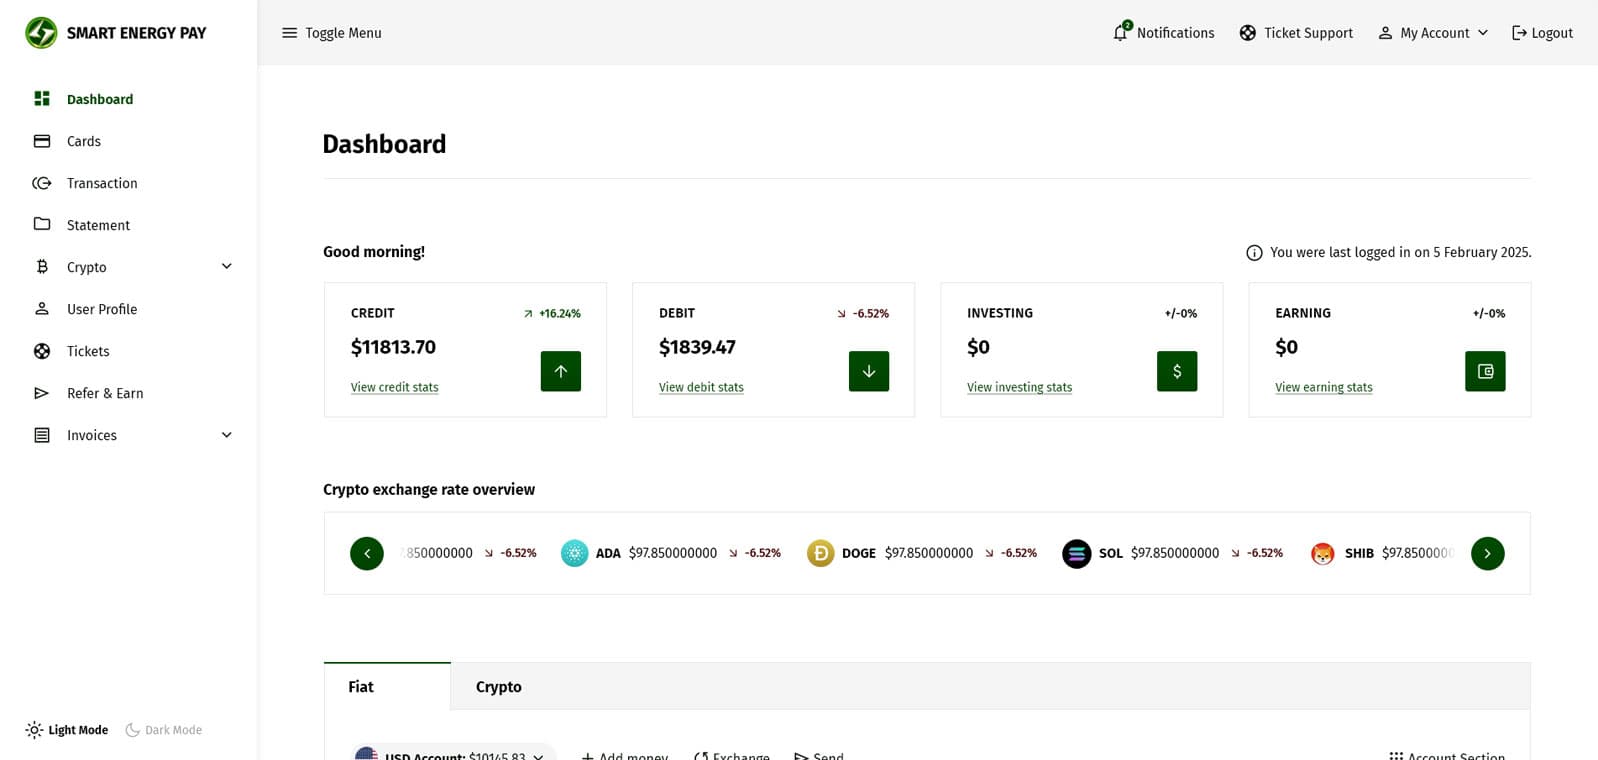Click the green wallet button in Earning card
The width and height of the screenshot is (1598, 760).
pyautogui.click(x=1485, y=371)
